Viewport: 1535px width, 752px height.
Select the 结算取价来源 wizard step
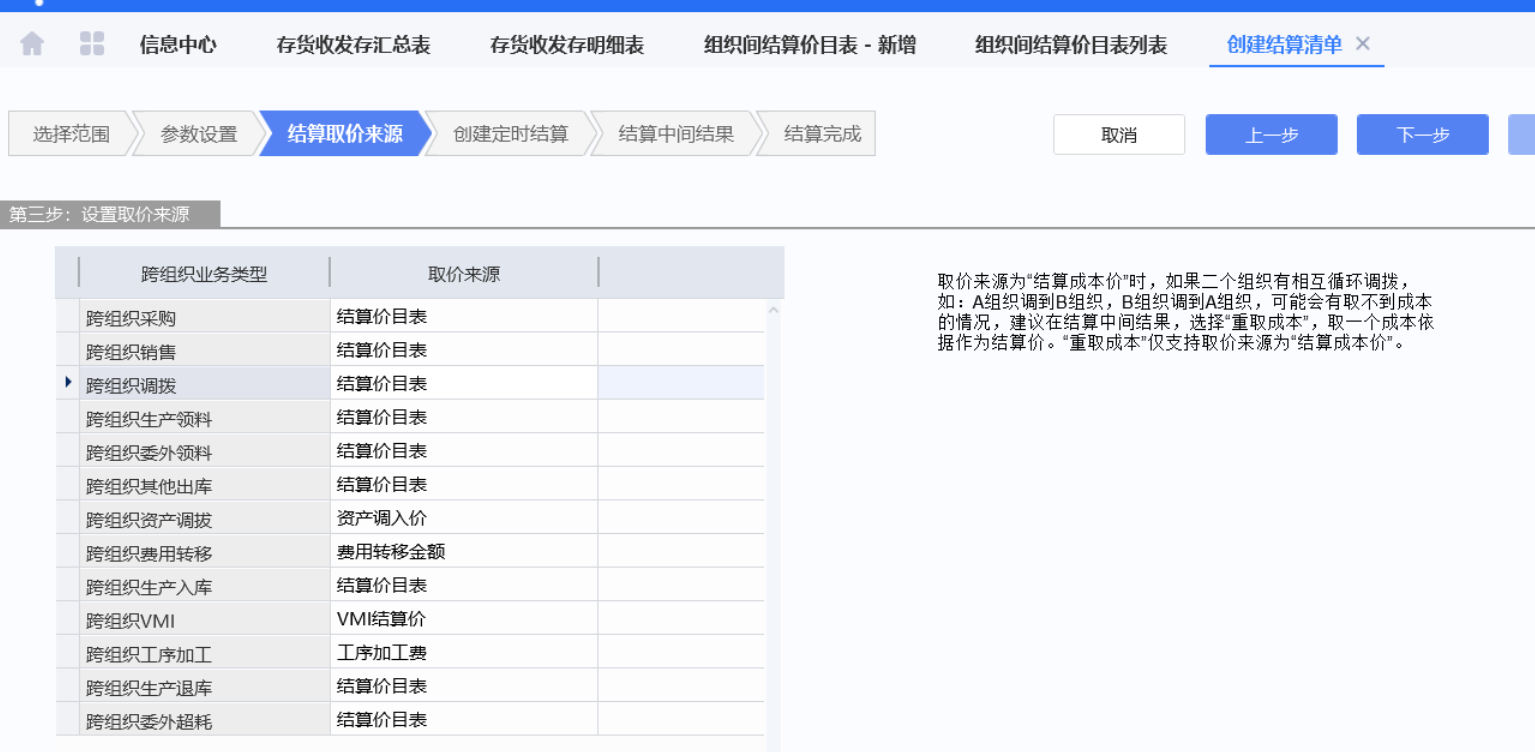point(345,134)
